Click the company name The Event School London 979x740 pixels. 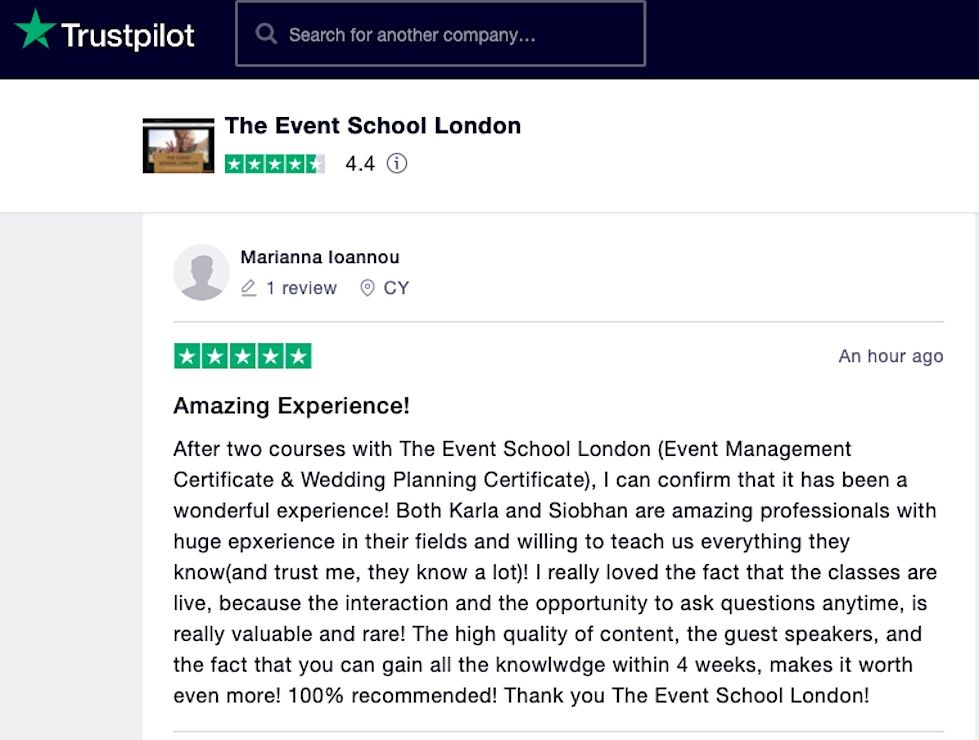[372, 126]
